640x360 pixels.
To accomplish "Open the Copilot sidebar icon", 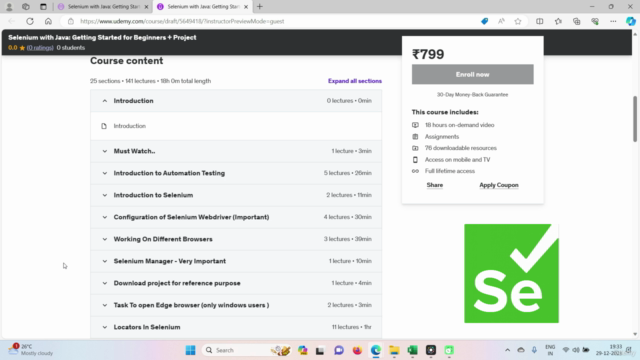I will 631,21.
